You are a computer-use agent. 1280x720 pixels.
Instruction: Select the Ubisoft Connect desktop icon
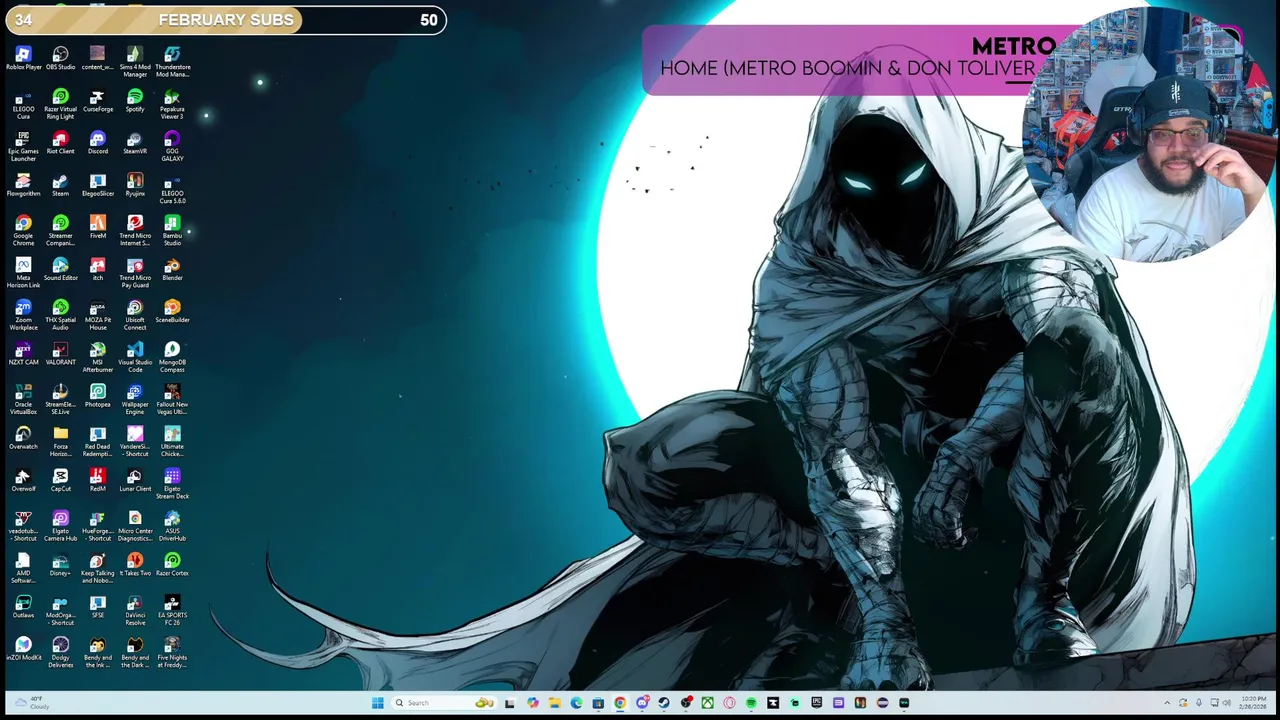[x=135, y=315]
